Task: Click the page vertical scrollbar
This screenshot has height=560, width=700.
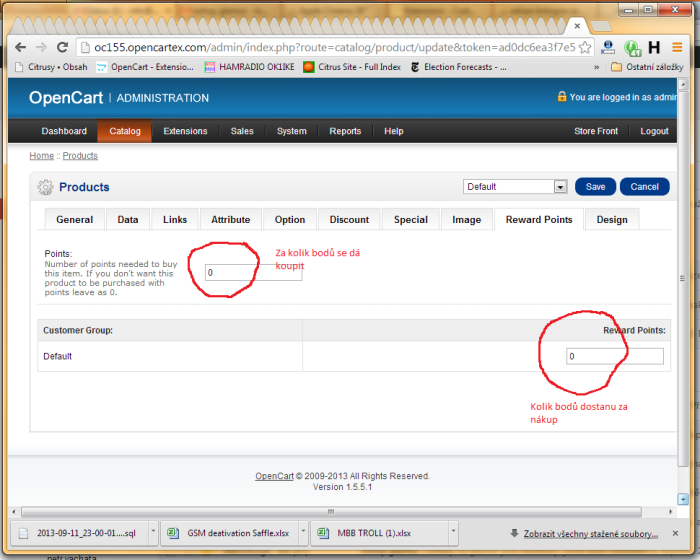Action: (683, 279)
